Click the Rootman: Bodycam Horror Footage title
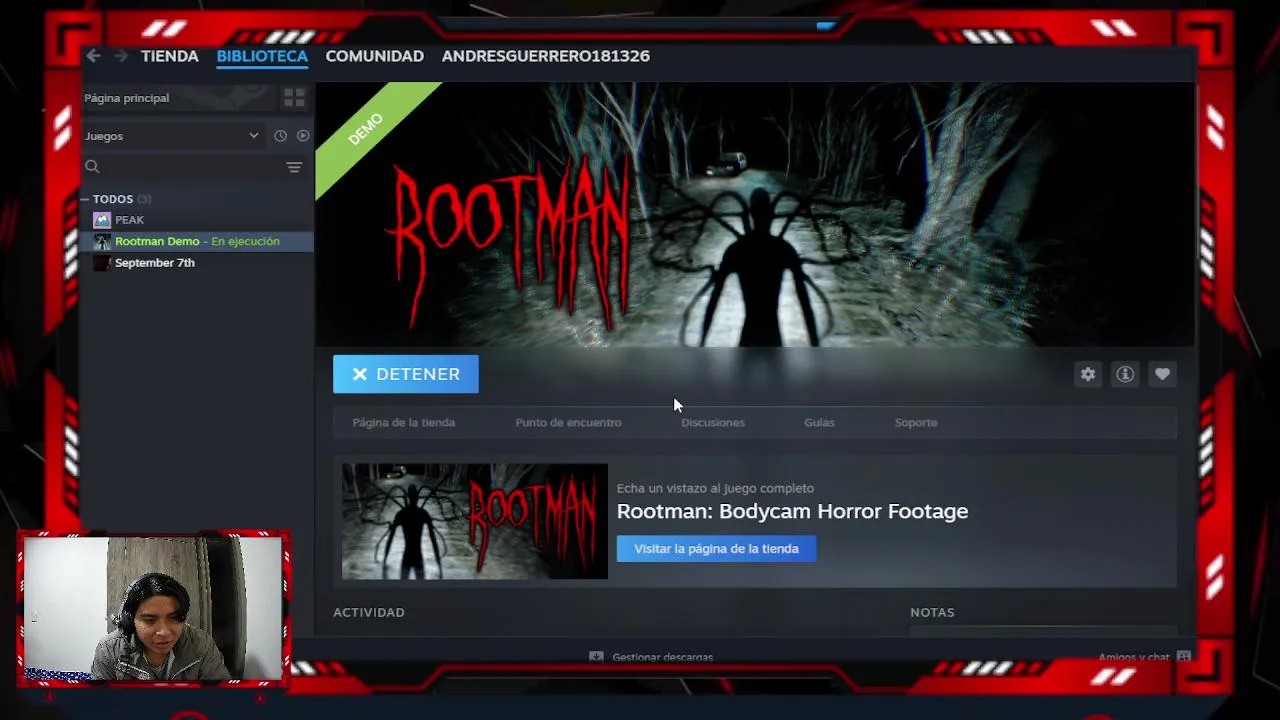This screenshot has width=1280, height=720. [792, 511]
